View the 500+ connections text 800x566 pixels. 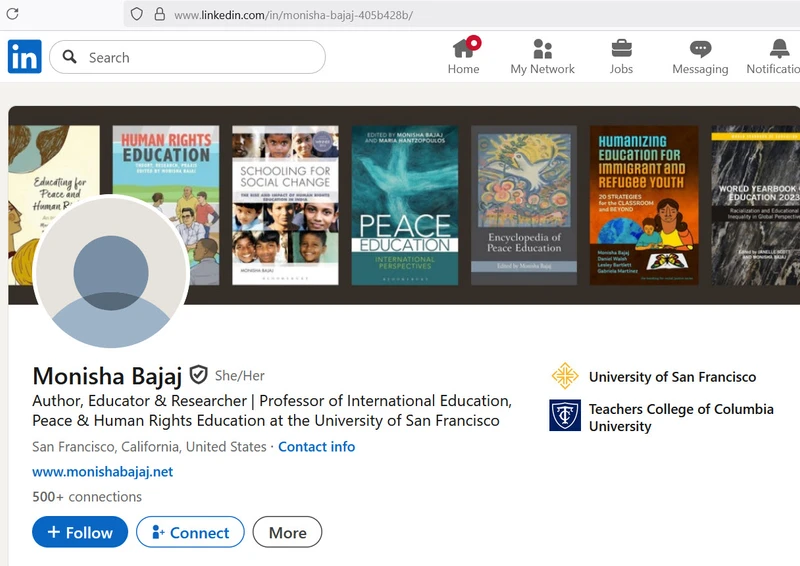tap(87, 497)
